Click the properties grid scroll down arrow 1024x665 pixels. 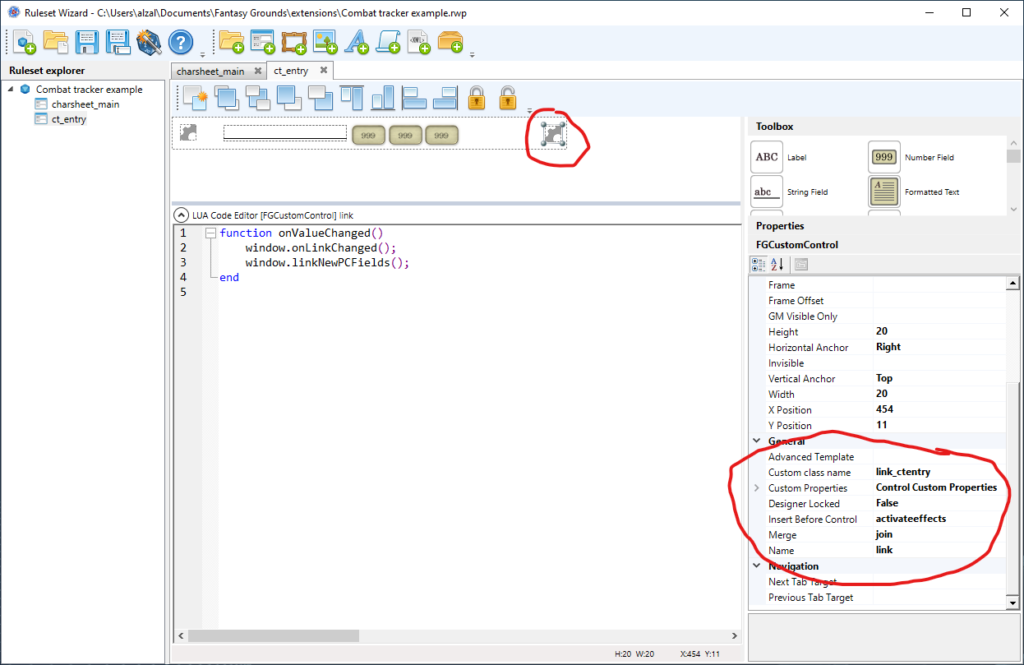[x=1012, y=603]
